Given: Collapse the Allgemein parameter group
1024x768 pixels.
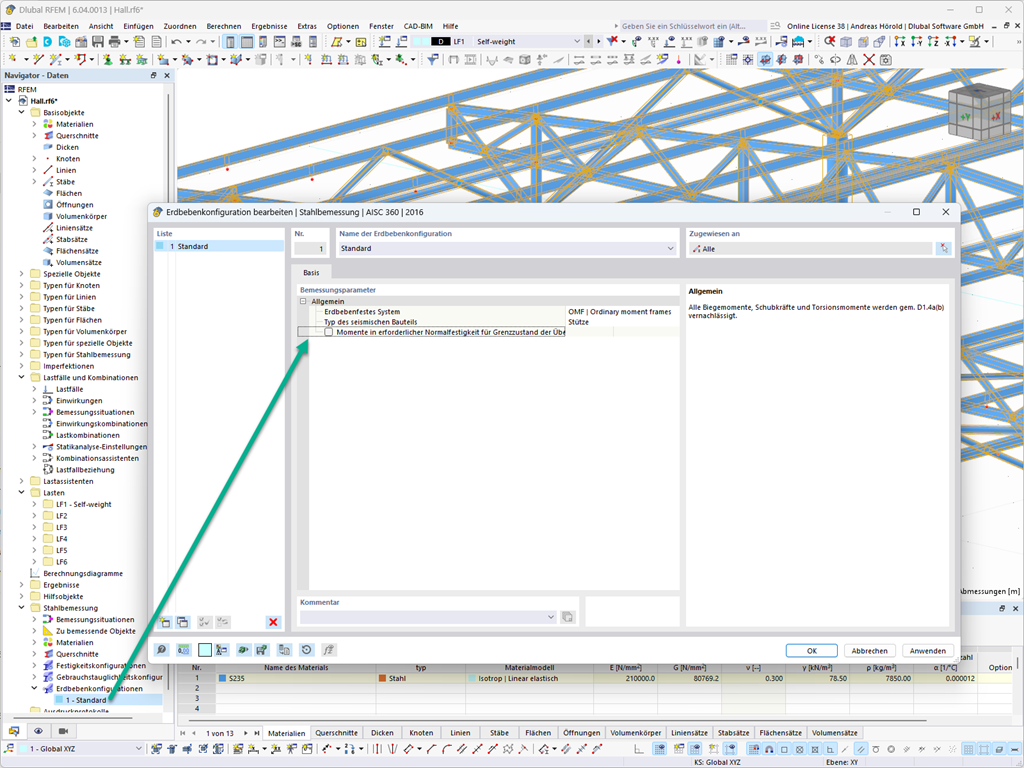Looking at the screenshot, I should pyautogui.click(x=303, y=302).
